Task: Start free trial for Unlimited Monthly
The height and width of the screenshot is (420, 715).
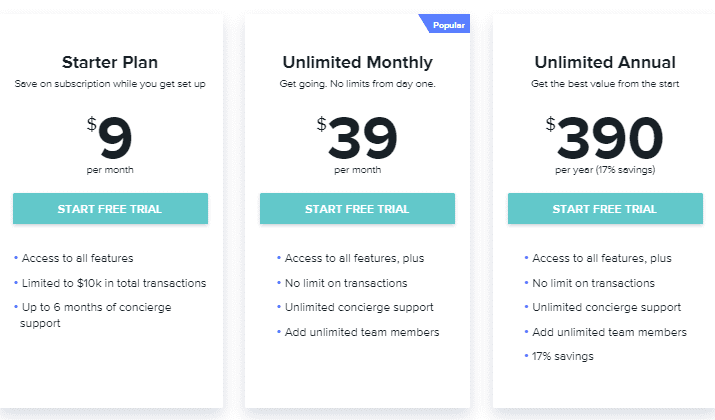Action: click(x=357, y=208)
